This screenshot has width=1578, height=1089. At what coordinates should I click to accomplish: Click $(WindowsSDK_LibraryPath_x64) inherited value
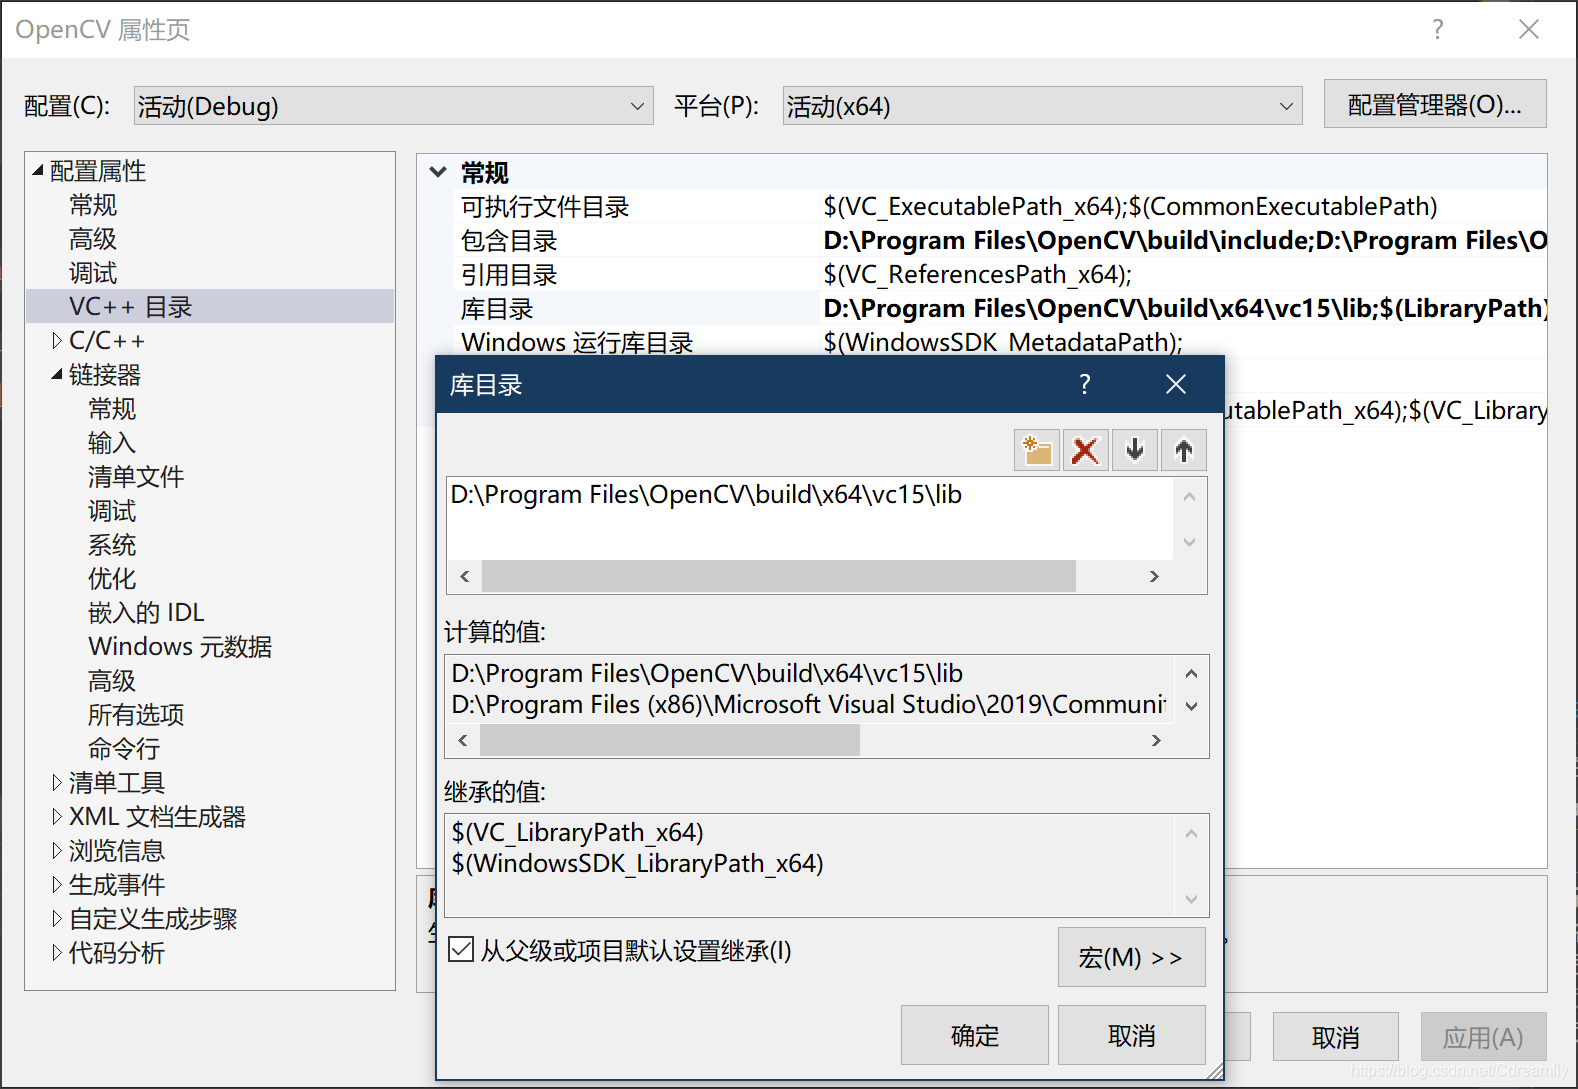(638, 863)
